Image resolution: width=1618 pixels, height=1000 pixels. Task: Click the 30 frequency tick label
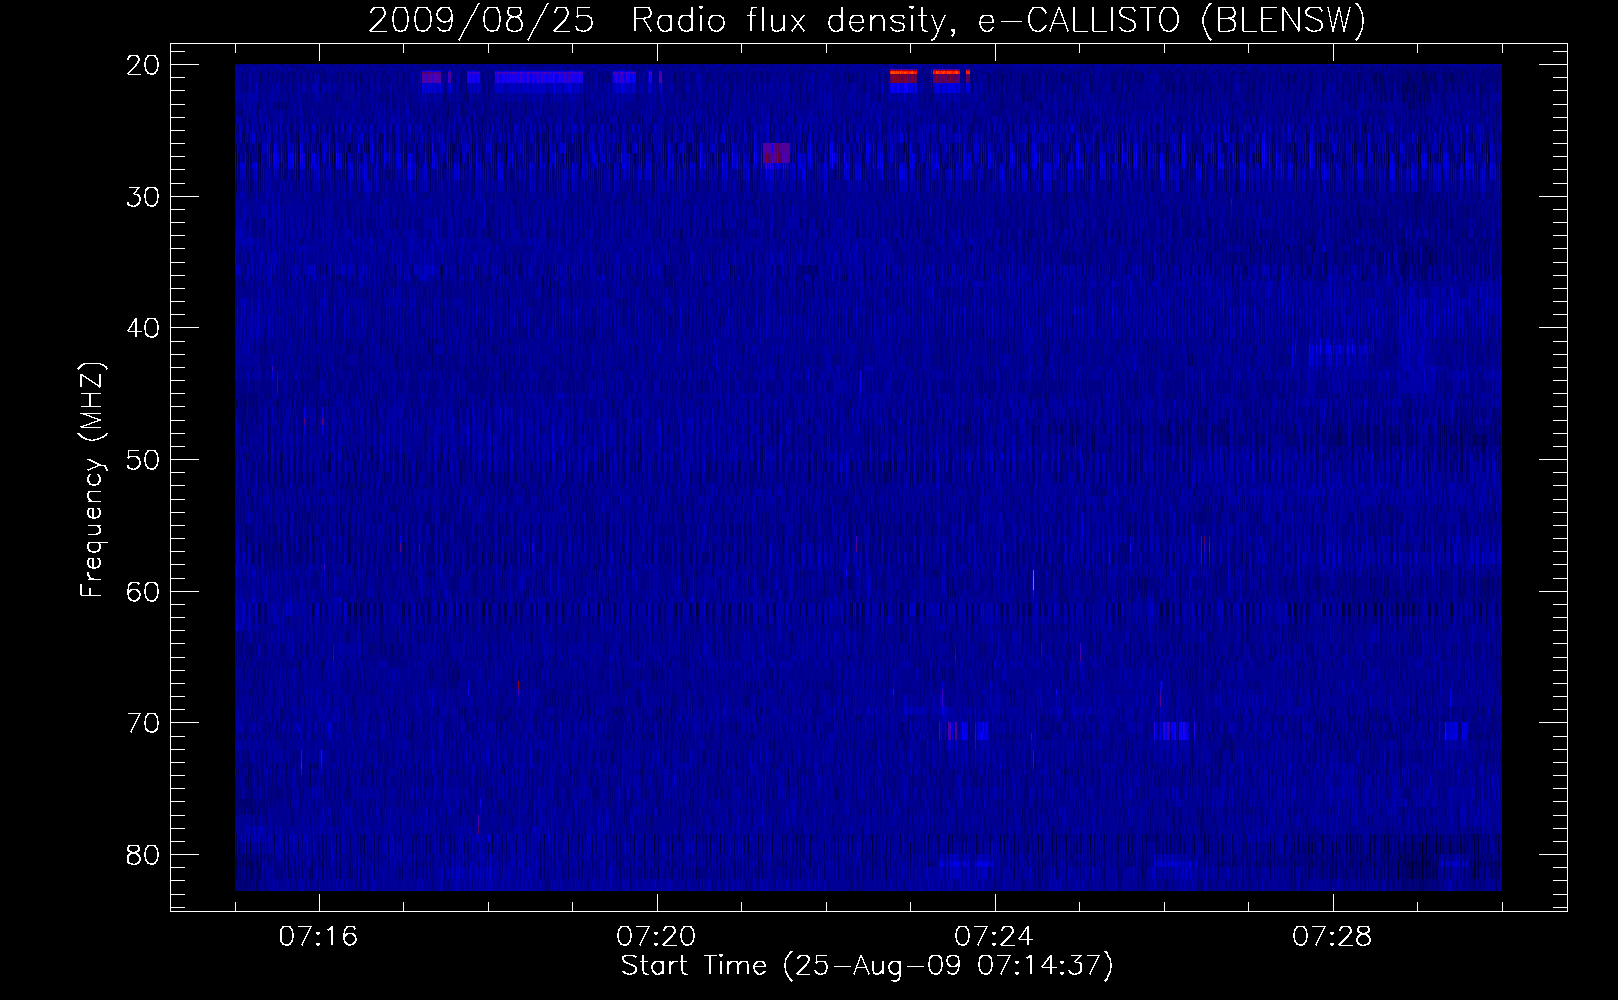143,196
